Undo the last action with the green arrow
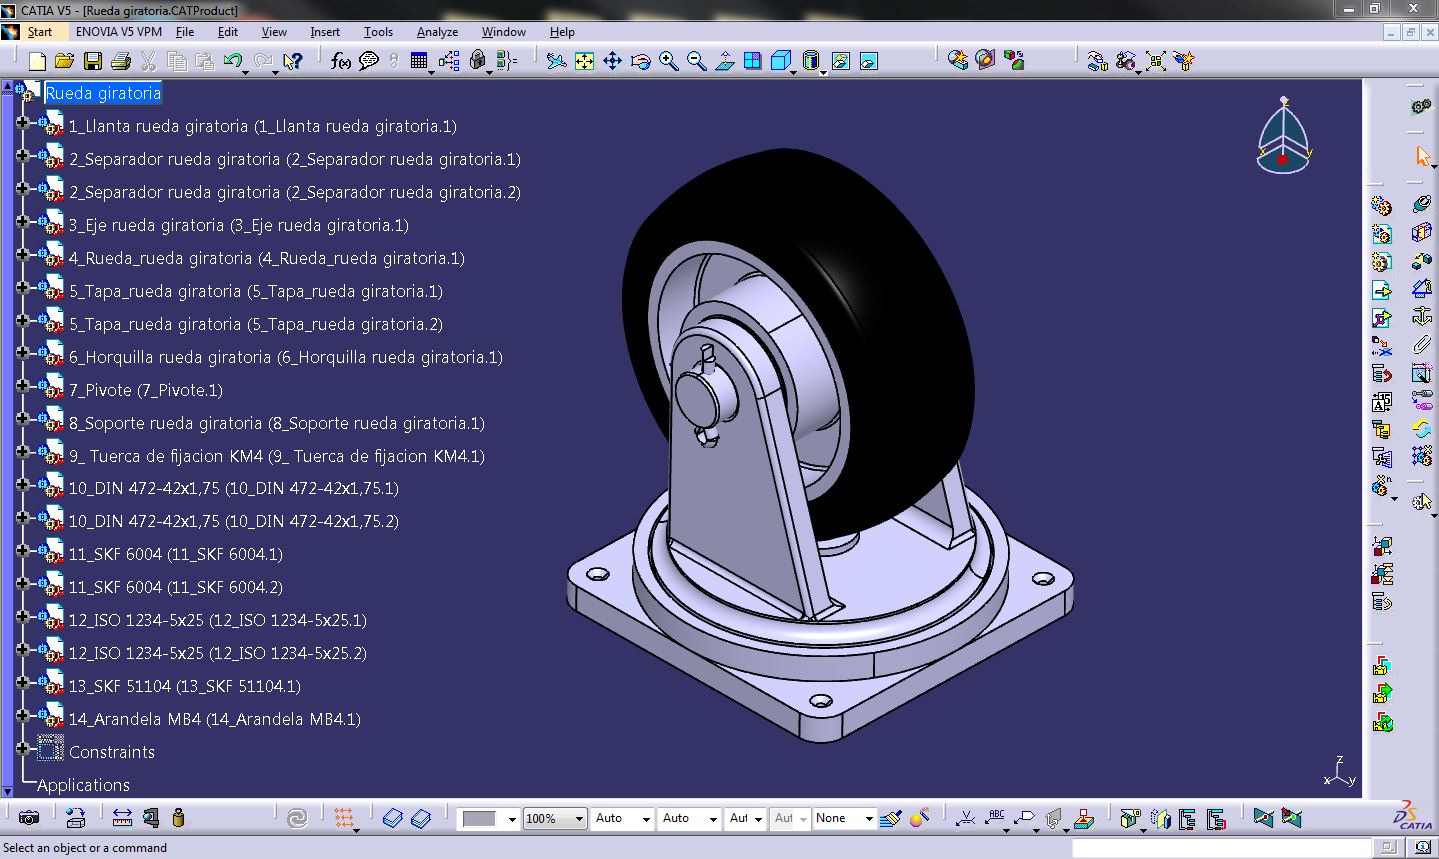 tap(233, 61)
